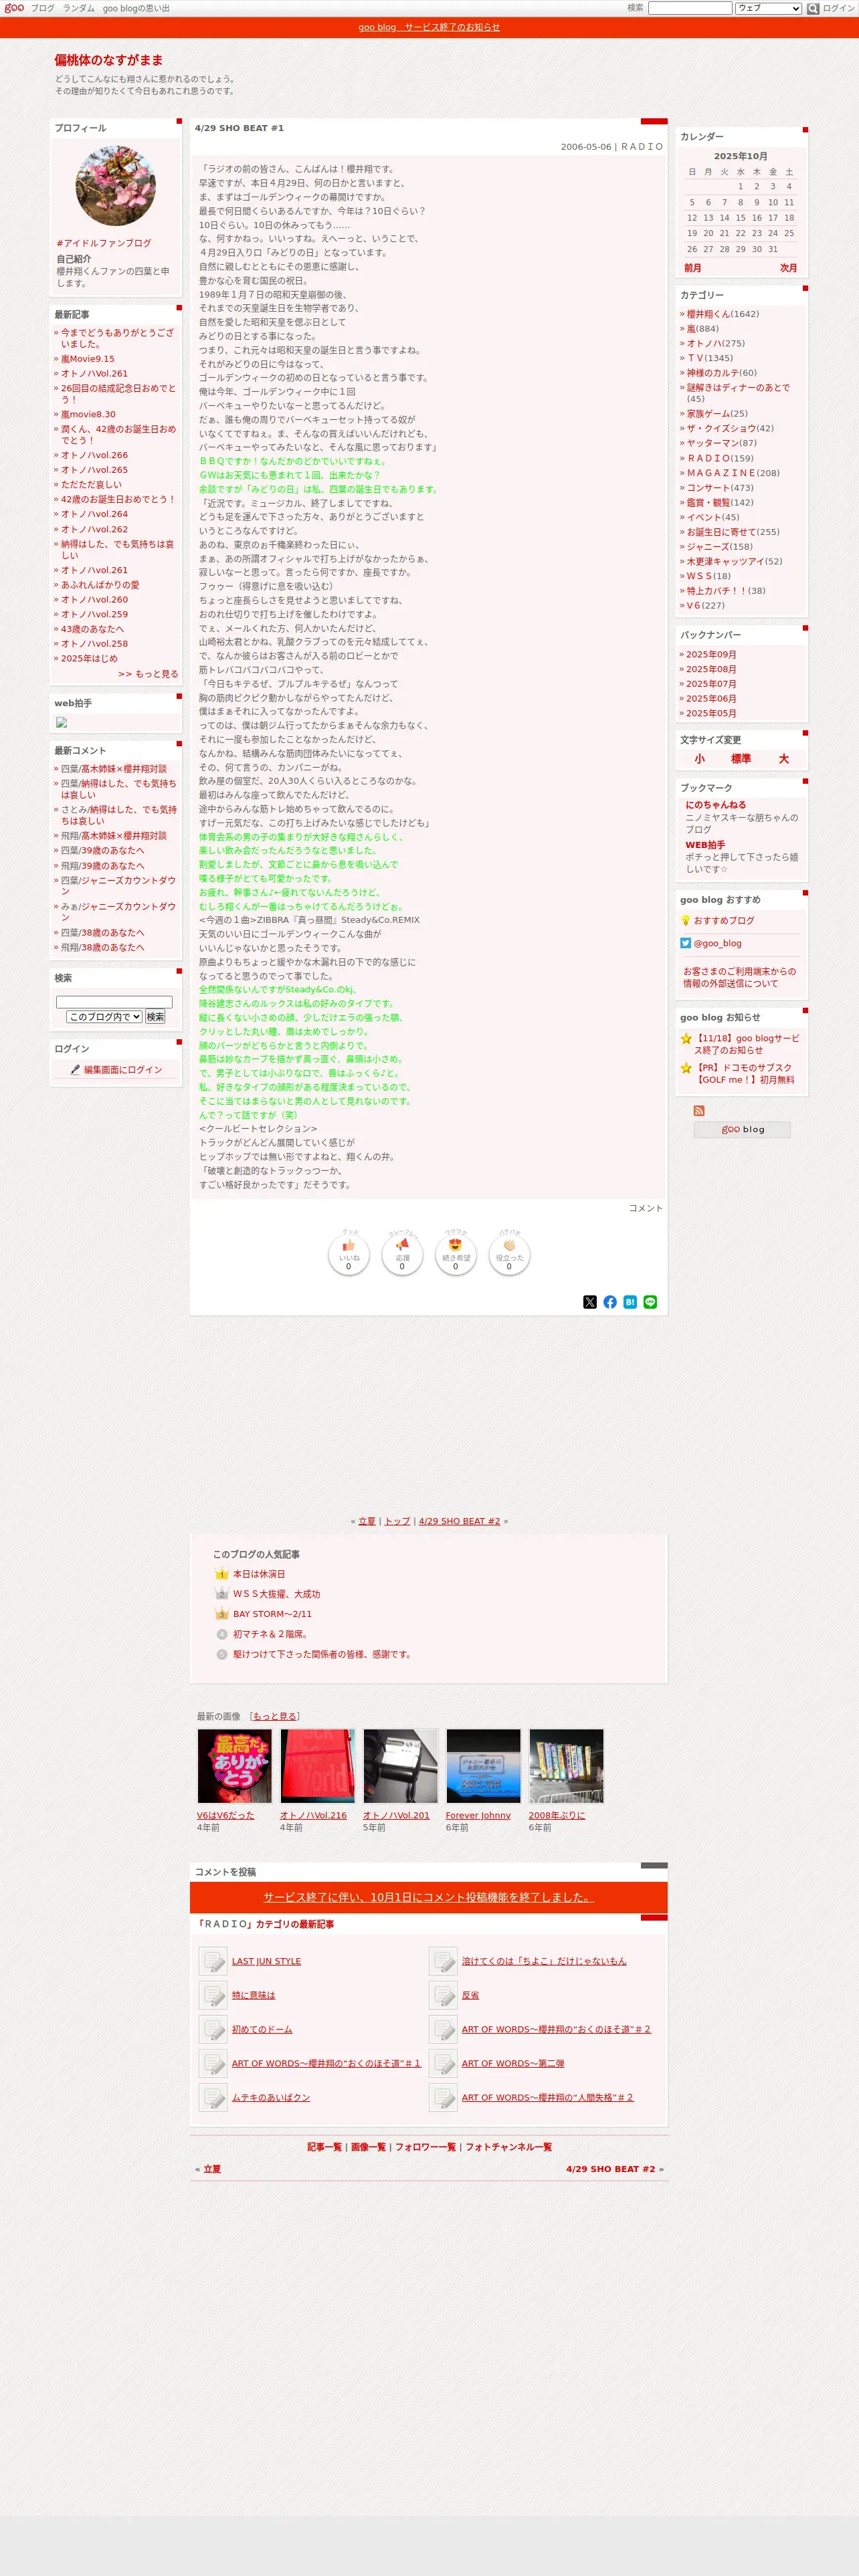This screenshot has width=859, height=2576.
Task: Click the goo logo in top bar
Action: coord(14,8)
